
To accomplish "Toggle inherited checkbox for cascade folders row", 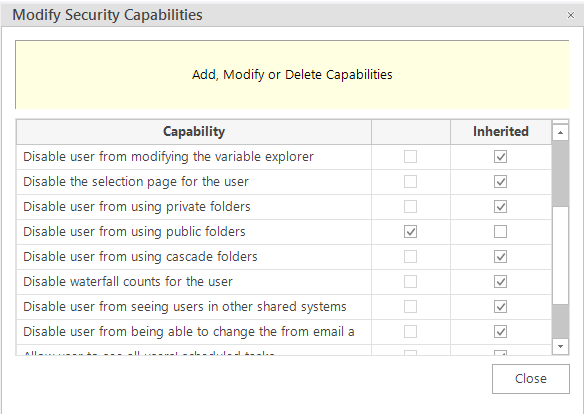I will [500, 257].
